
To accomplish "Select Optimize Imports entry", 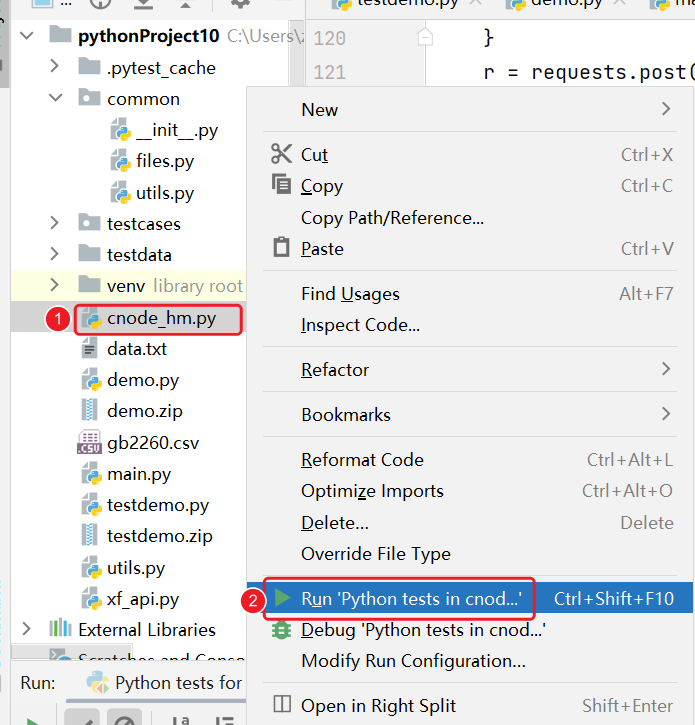I will click(x=470, y=491).
